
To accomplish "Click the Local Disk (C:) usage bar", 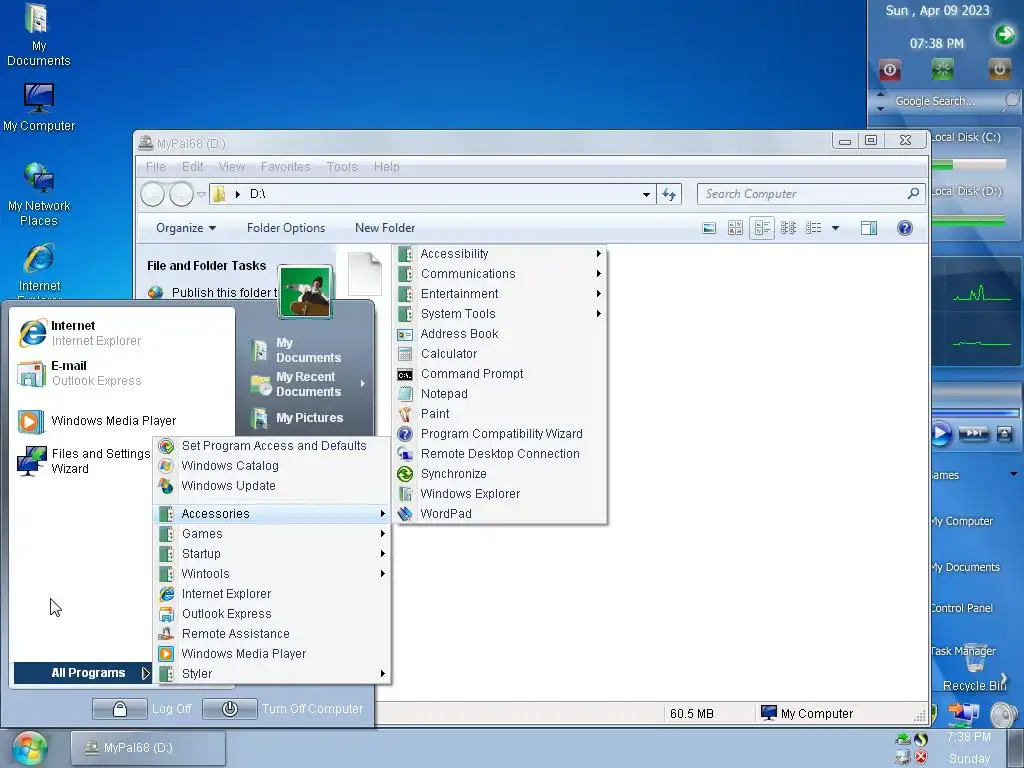I will coord(968,165).
